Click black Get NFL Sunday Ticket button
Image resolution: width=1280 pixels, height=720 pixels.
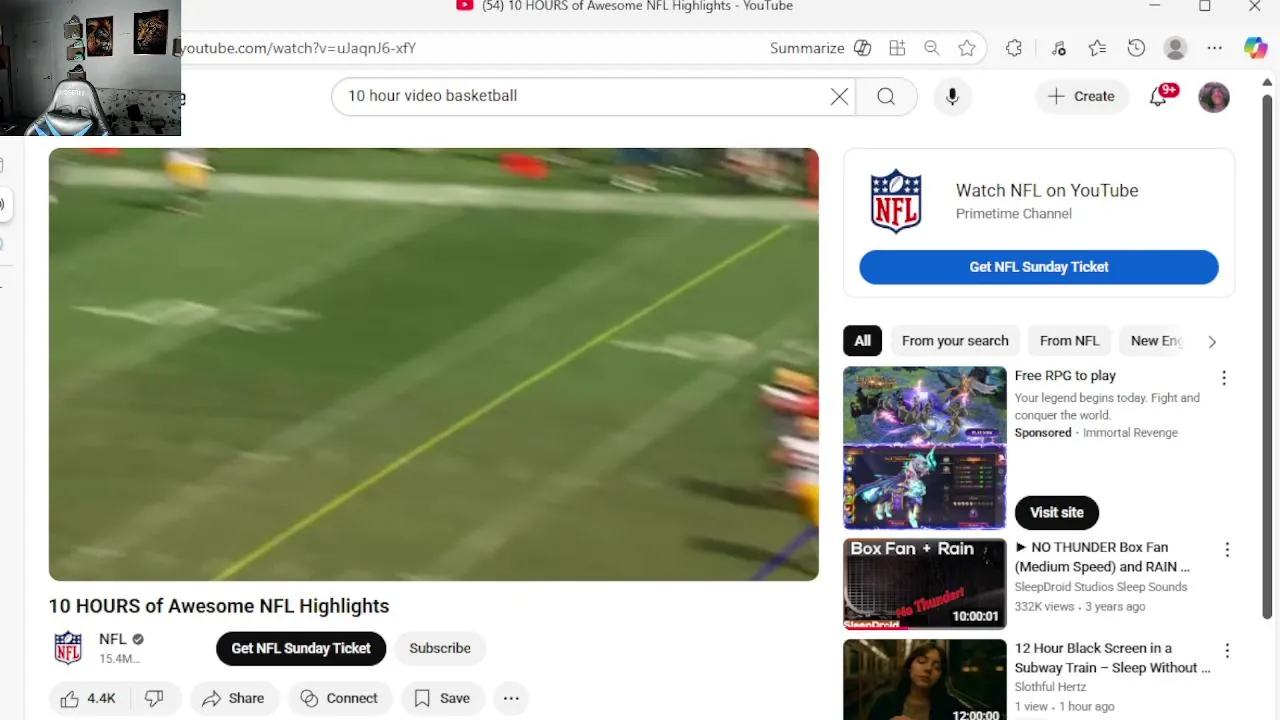(301, 648)
